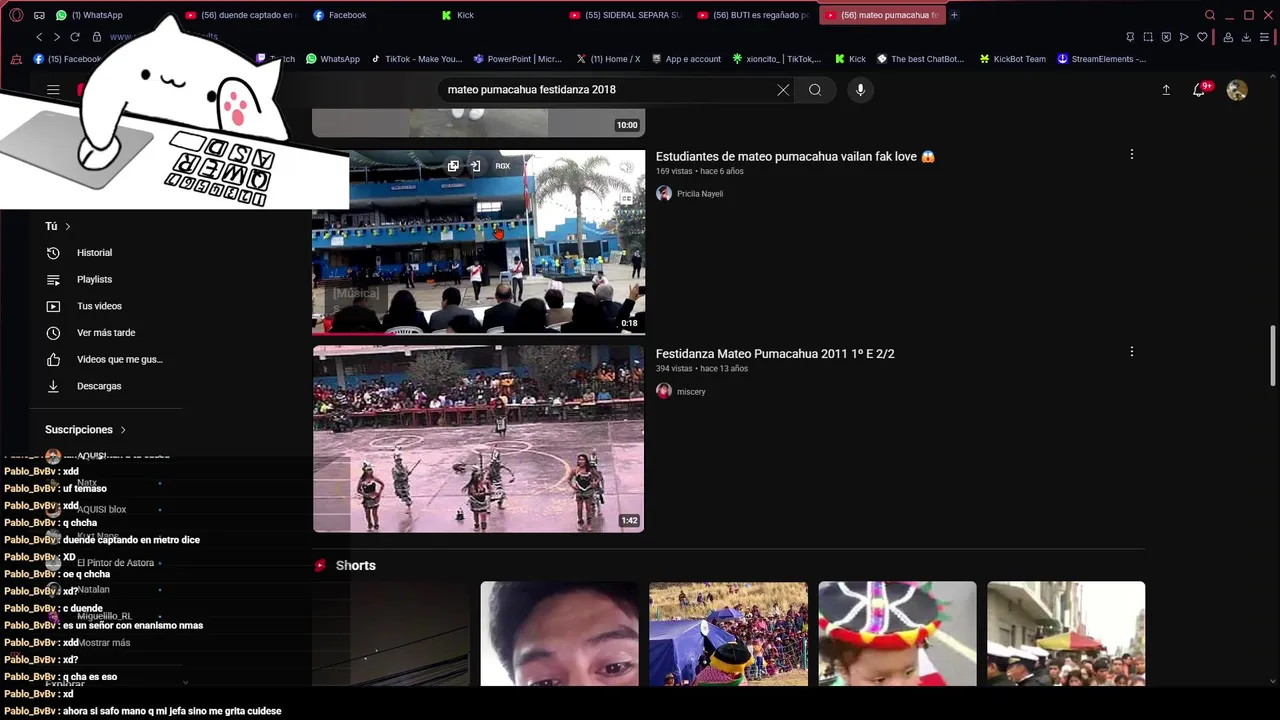Open the account avatar menu

[x=1237, y=90]
